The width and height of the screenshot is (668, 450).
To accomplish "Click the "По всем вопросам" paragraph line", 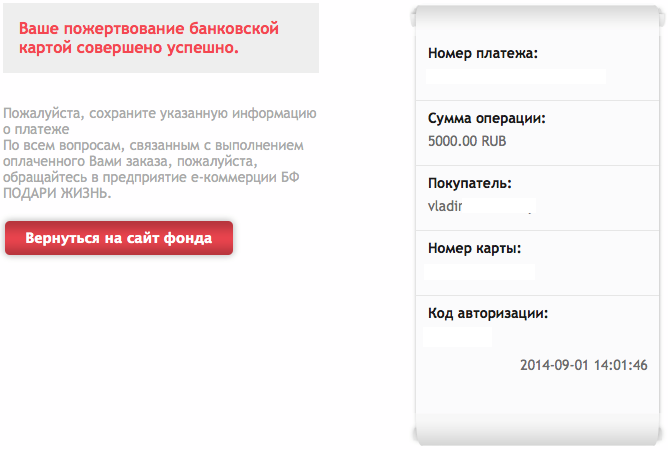I will coord(151,145).
